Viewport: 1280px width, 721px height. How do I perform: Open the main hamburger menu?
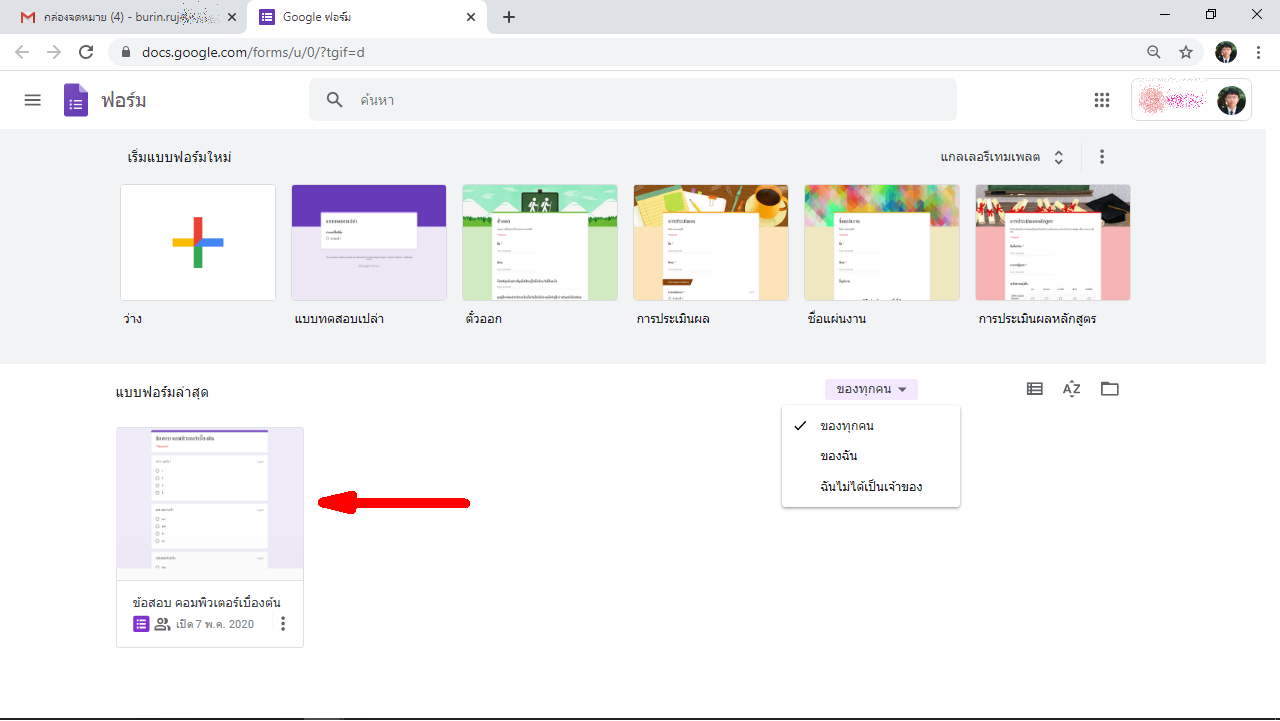click(33, 100)
